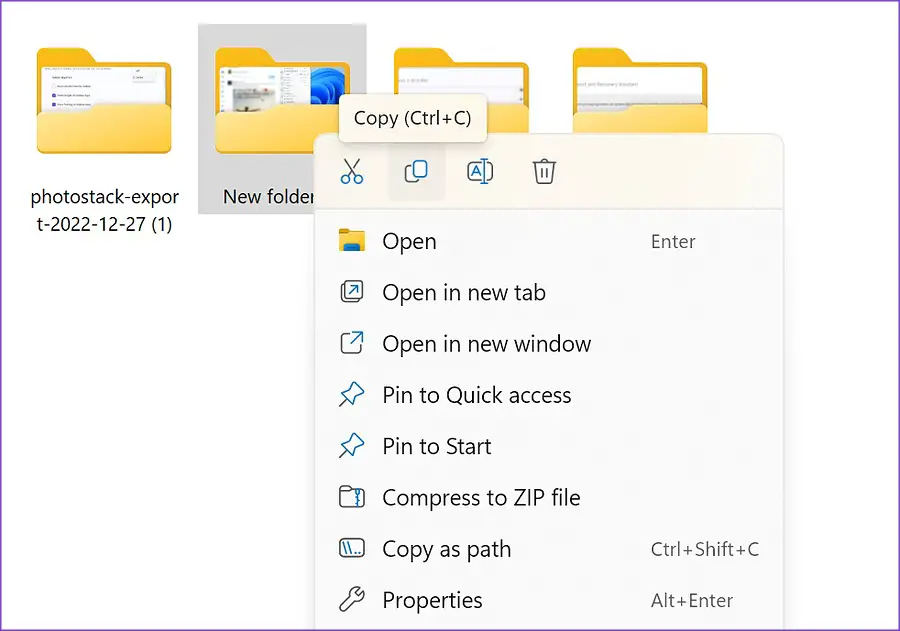Click the zipped folder icon for Compress

coord(352,497)
